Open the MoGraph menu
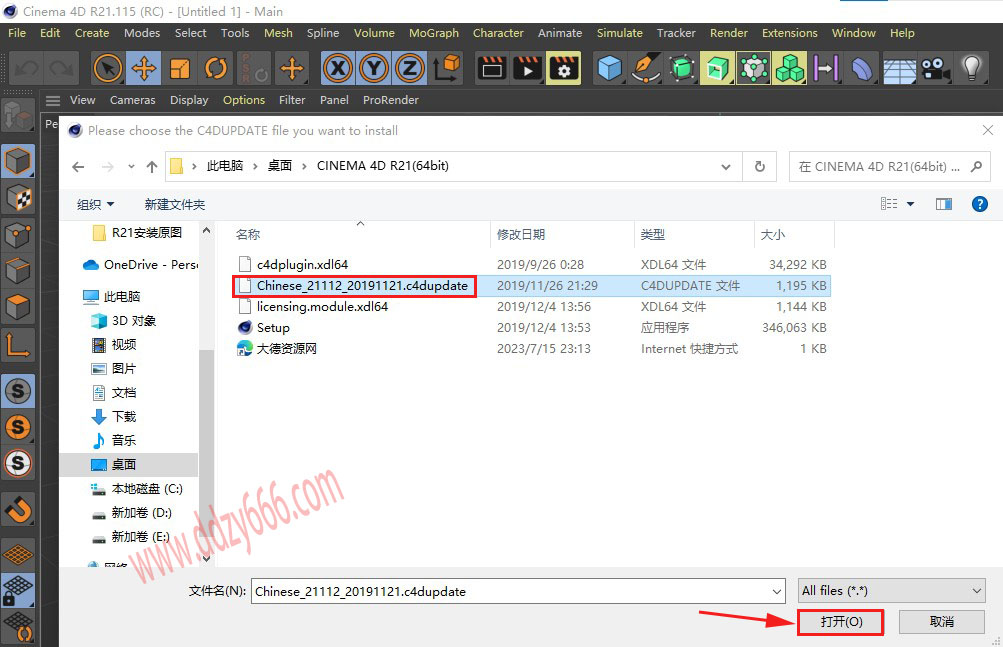1003x647 pixels. pyautogui.click(x=434, y=33)
